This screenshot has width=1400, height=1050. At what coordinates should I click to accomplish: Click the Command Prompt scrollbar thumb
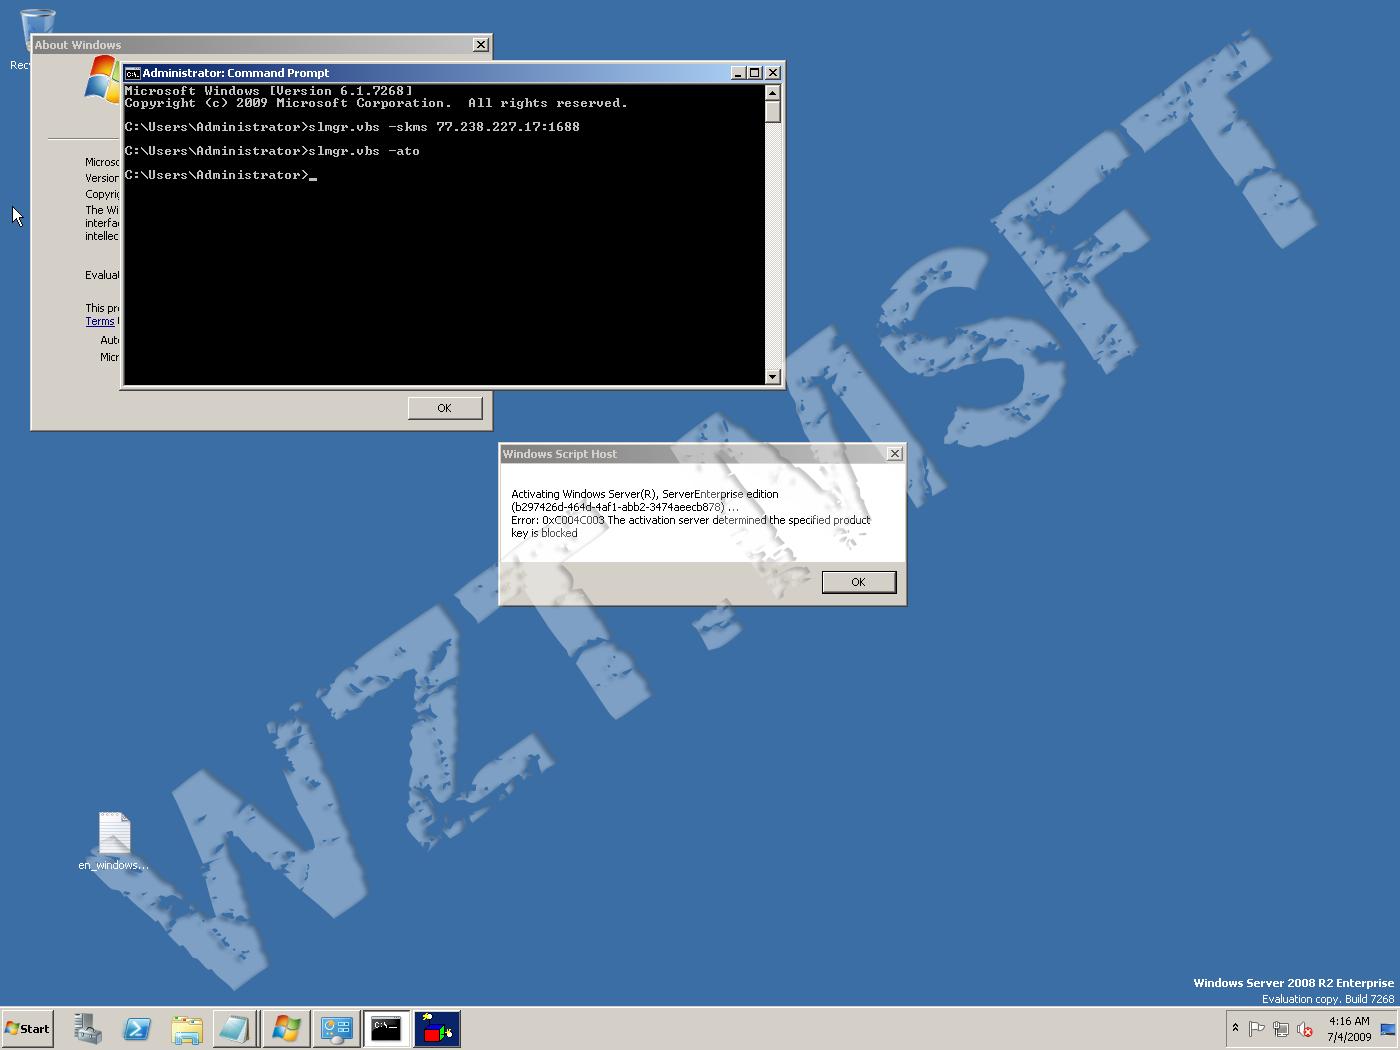click(772, 111)
